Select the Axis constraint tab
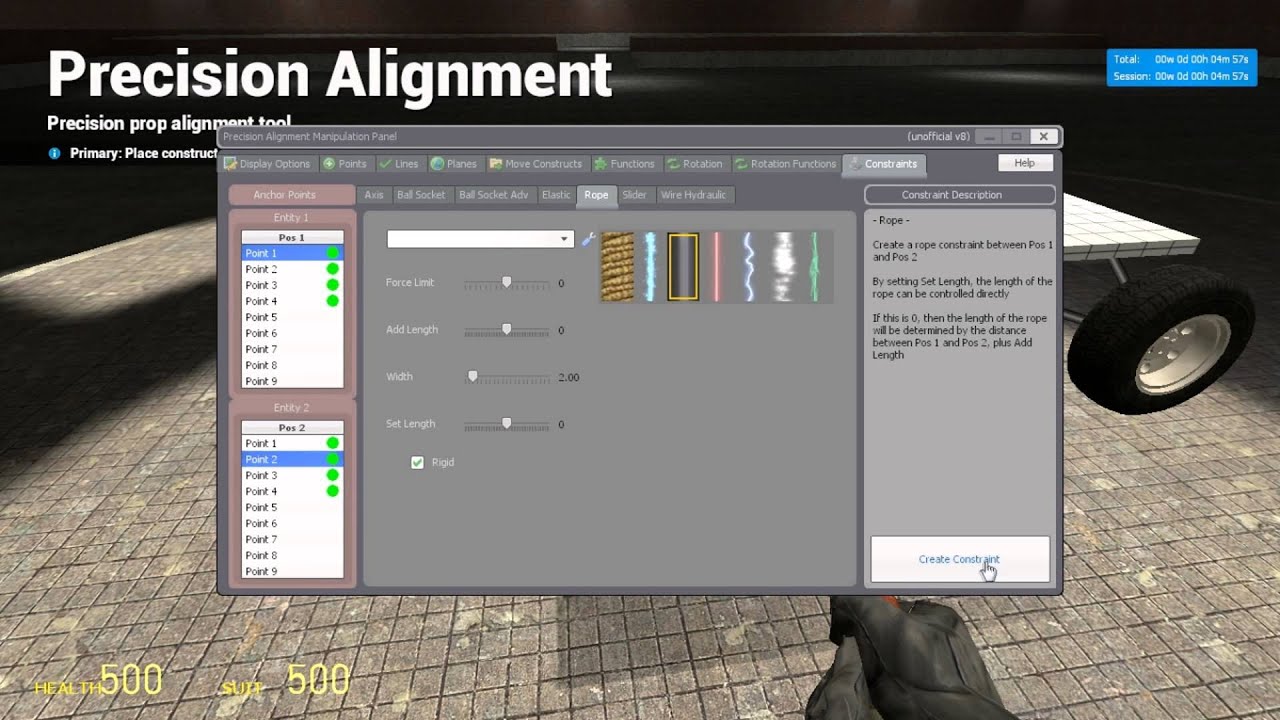Image resolution: width=1280 pixels, height=720 pixels. [374, 195]
